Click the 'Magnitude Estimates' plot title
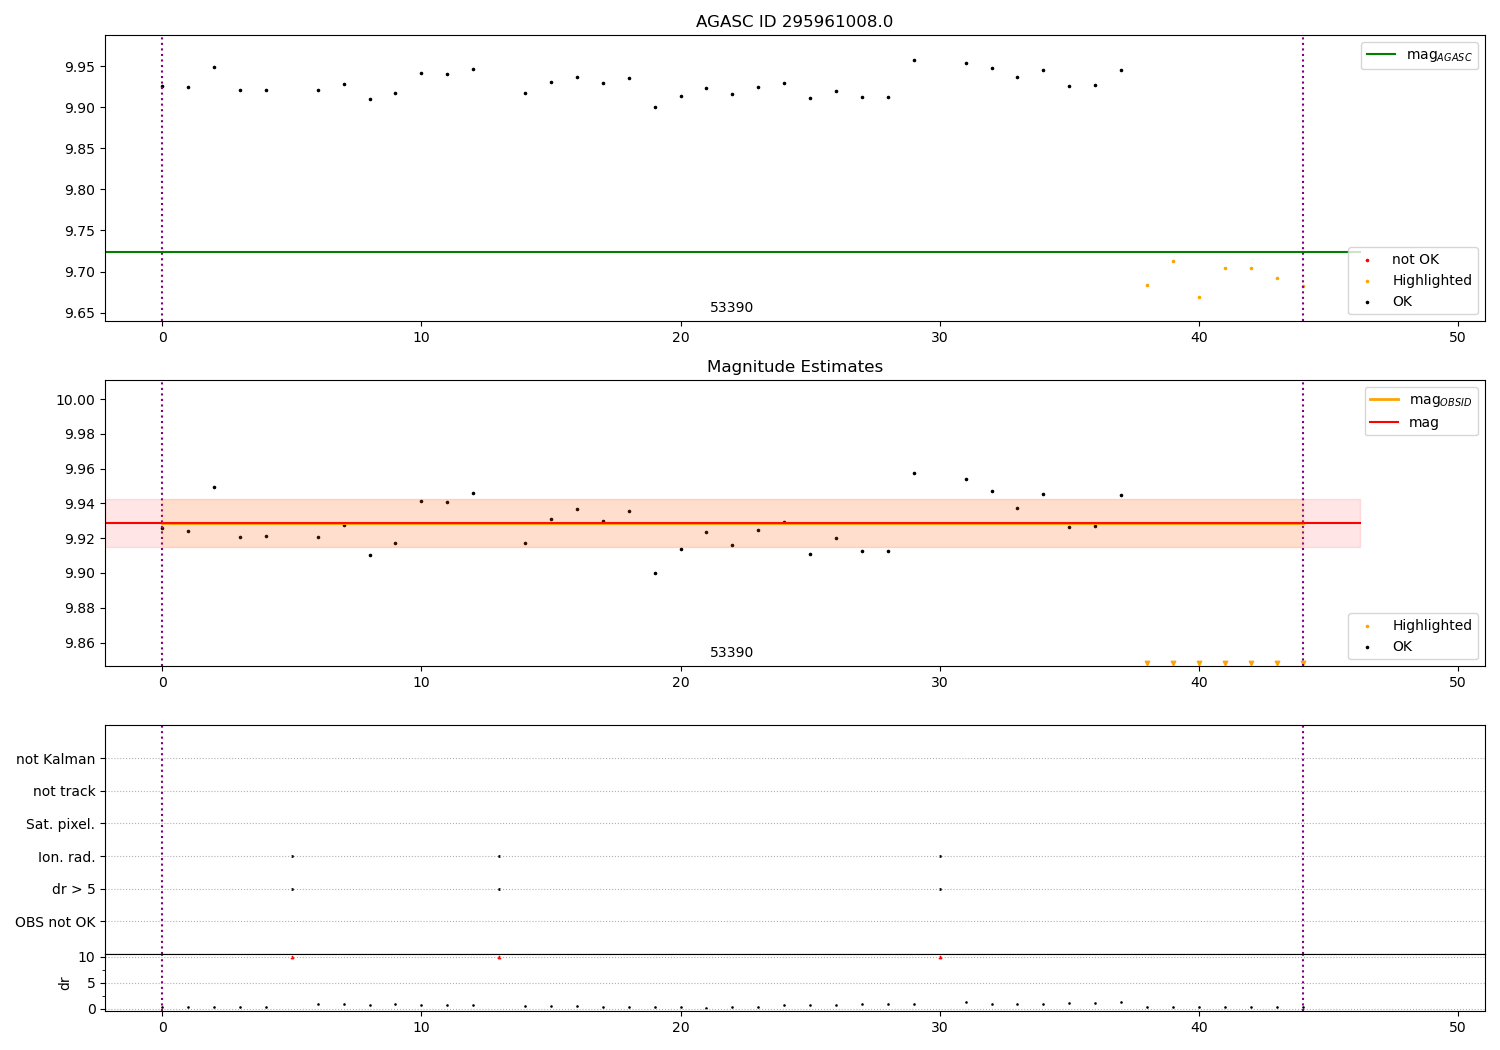Viewport: 1500px width, 1050px height. [794, 367]
